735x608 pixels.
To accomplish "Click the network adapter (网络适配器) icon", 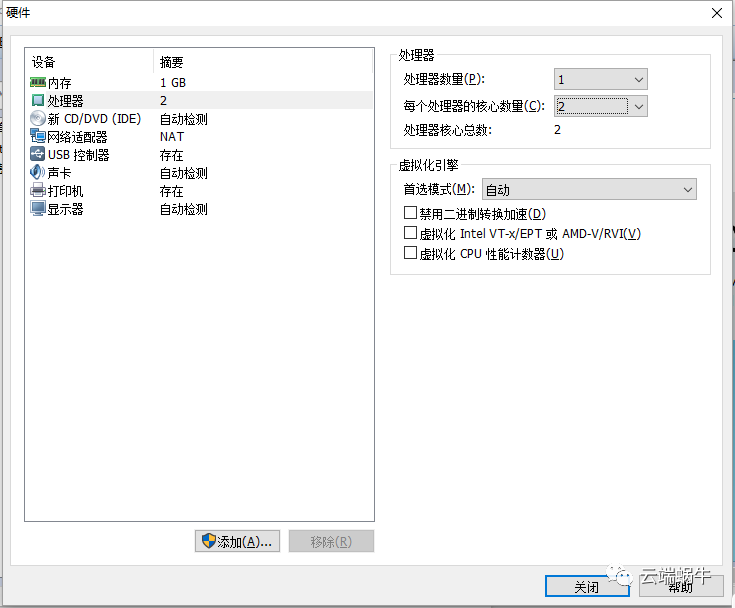I will coord(38,136).
